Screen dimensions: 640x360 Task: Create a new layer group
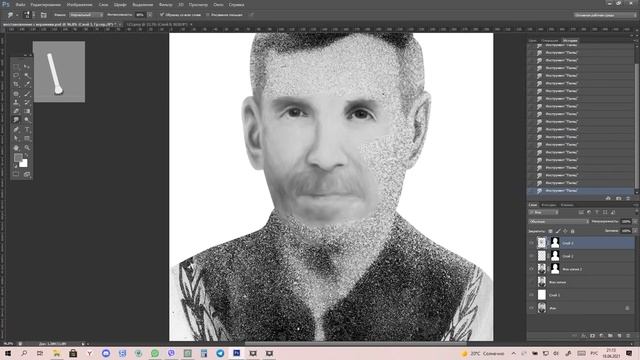tap(610, 336)
